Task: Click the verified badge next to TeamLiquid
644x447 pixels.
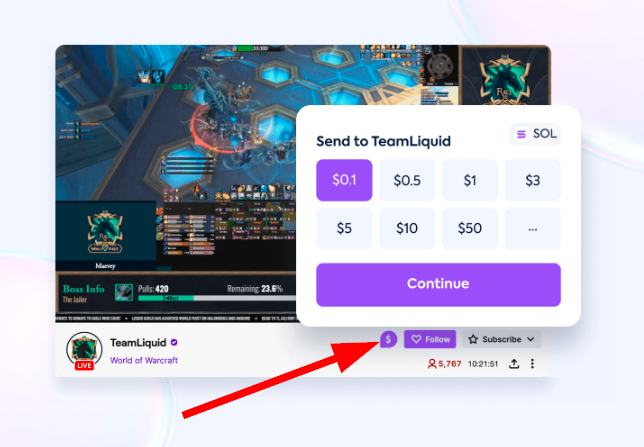Action: point(174,342)
